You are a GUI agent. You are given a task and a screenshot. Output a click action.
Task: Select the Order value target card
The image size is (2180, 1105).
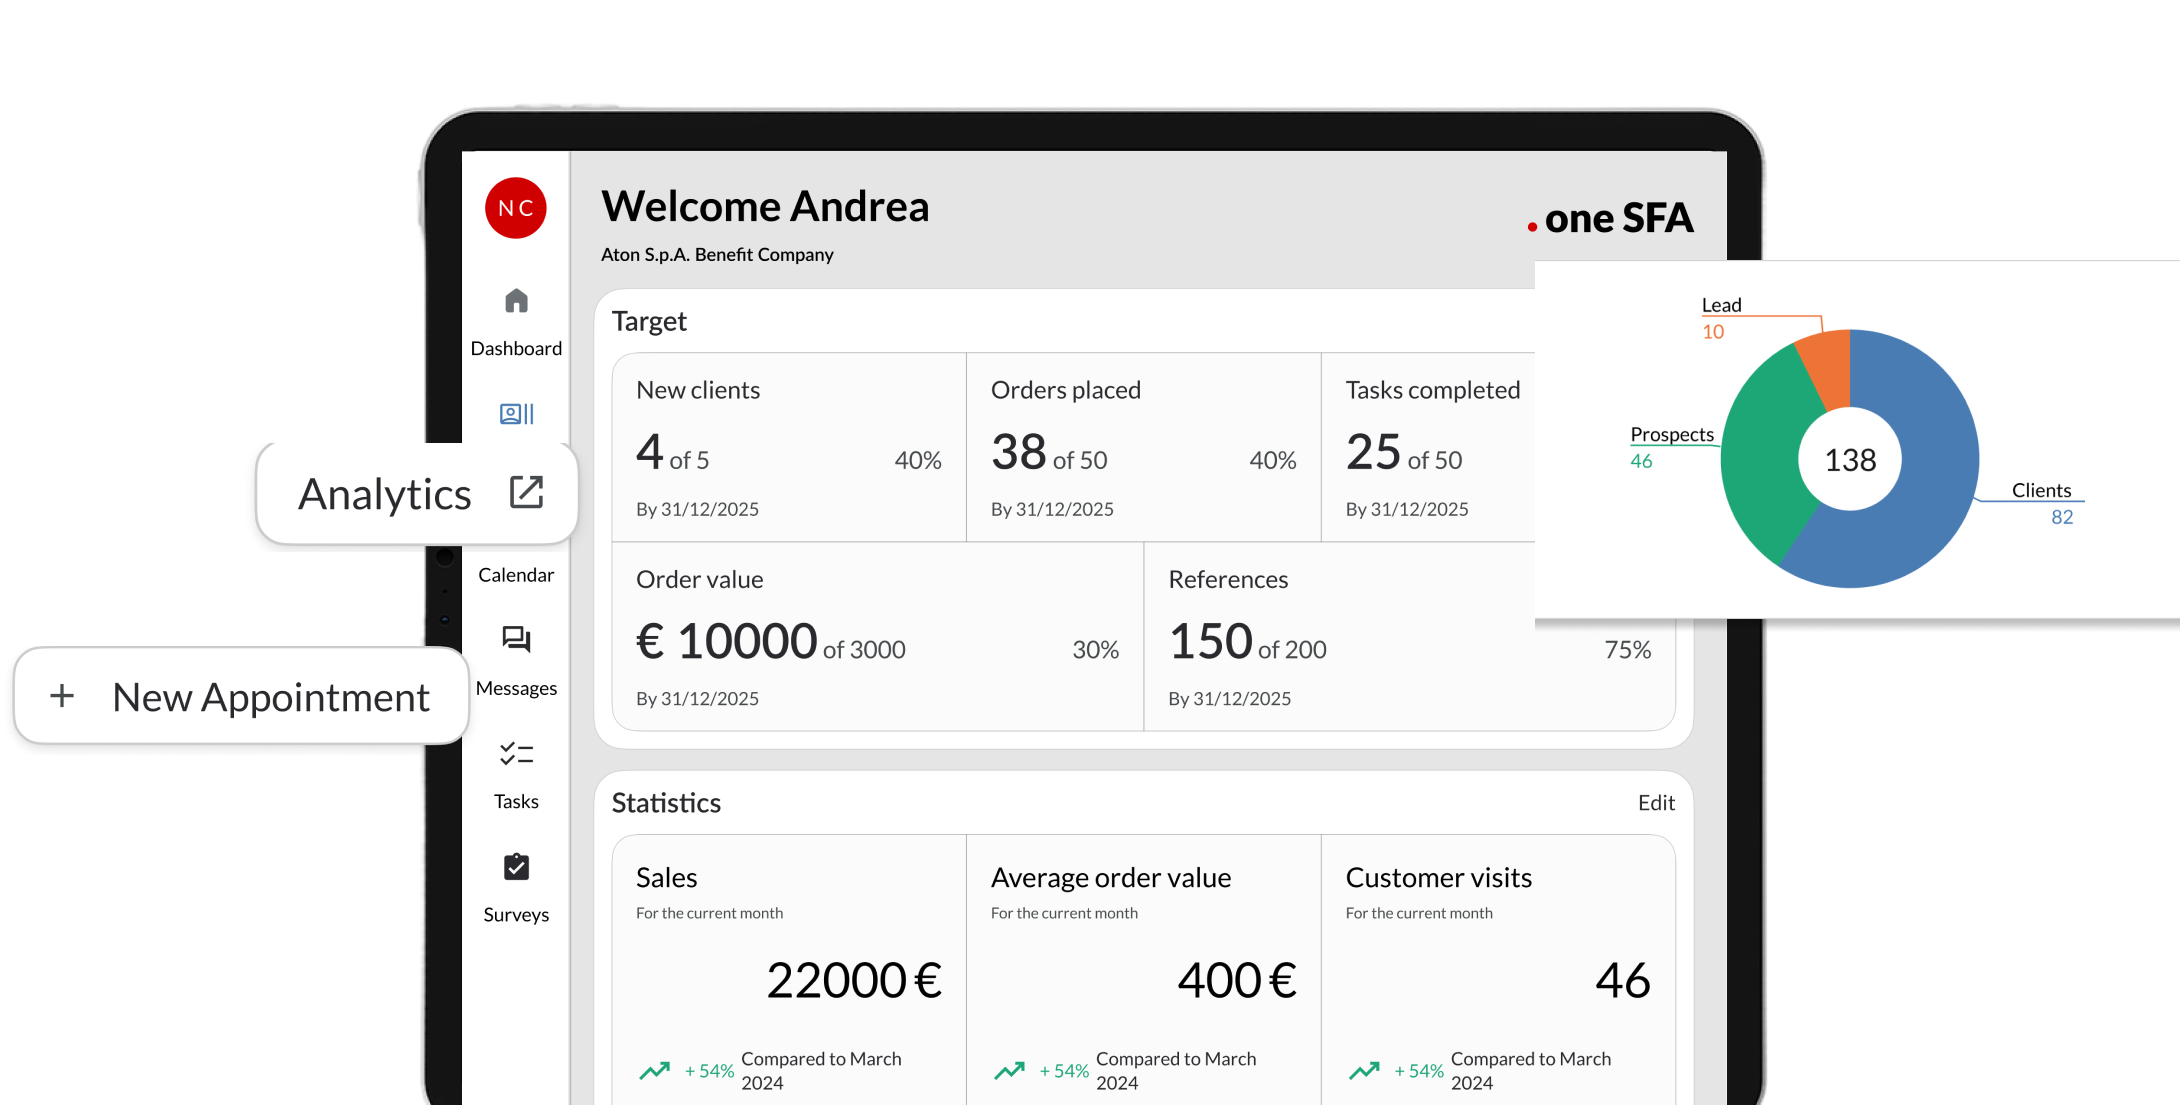tap(877, 636)
